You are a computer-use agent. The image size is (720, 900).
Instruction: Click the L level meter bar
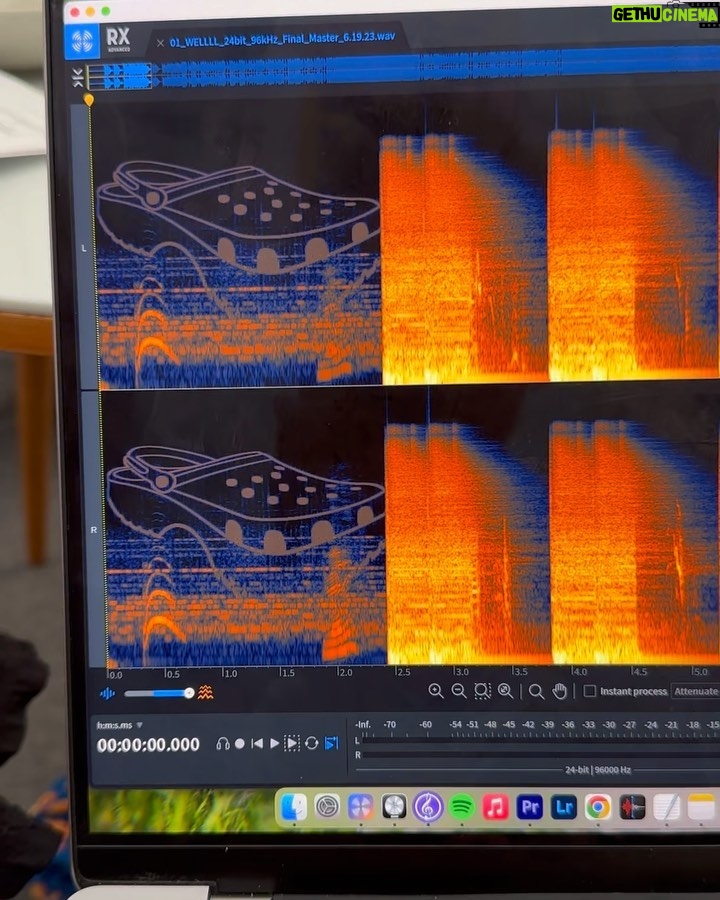coord(540,741)
